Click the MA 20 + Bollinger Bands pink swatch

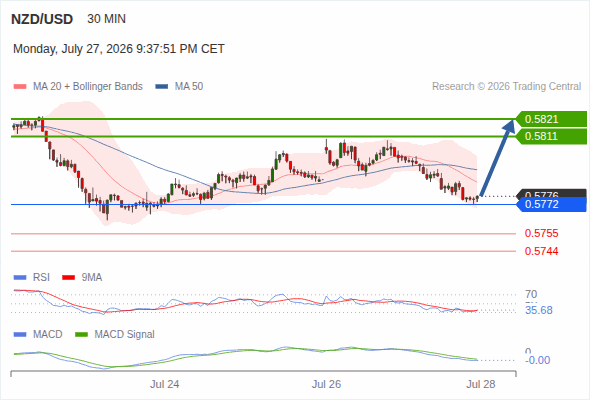[x=20, y=87]
